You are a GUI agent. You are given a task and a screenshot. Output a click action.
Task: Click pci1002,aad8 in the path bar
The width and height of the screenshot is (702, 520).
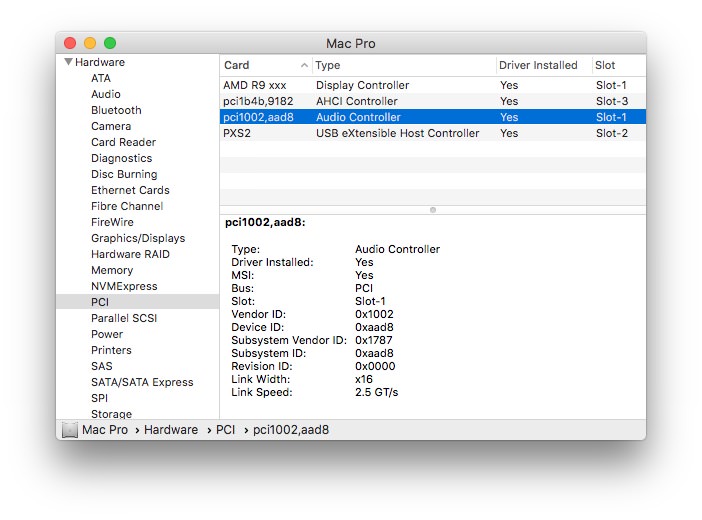pyautogui.click(x=291, y=430)
